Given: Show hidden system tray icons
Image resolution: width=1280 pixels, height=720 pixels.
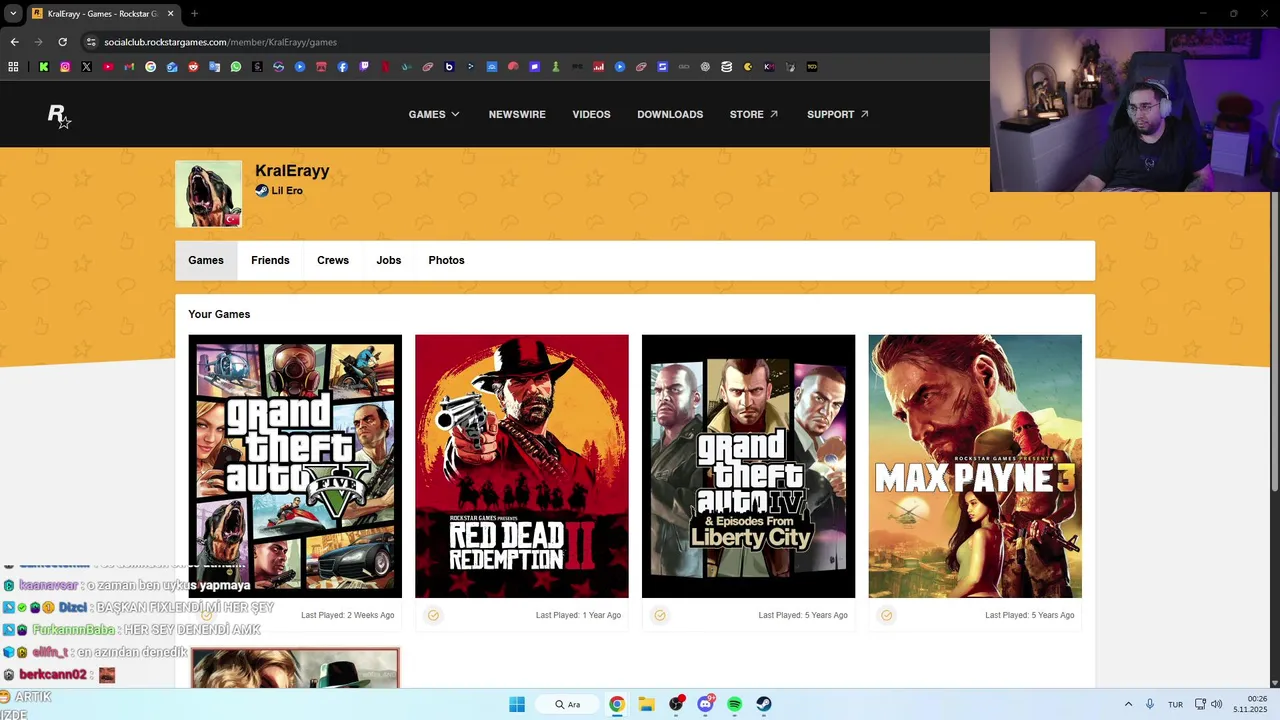Looking at the screenshot, I should click(1128, 704).
